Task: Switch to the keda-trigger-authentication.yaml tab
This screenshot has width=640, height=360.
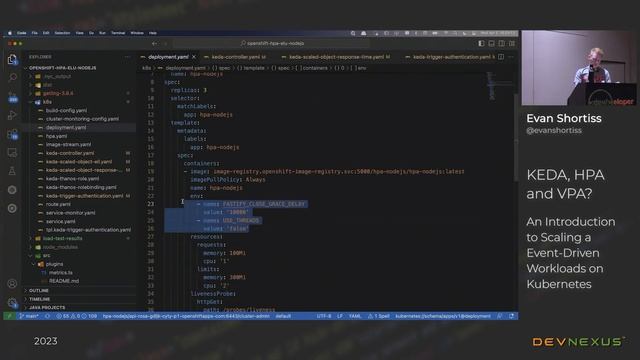Action: click(x=451, y=57)
